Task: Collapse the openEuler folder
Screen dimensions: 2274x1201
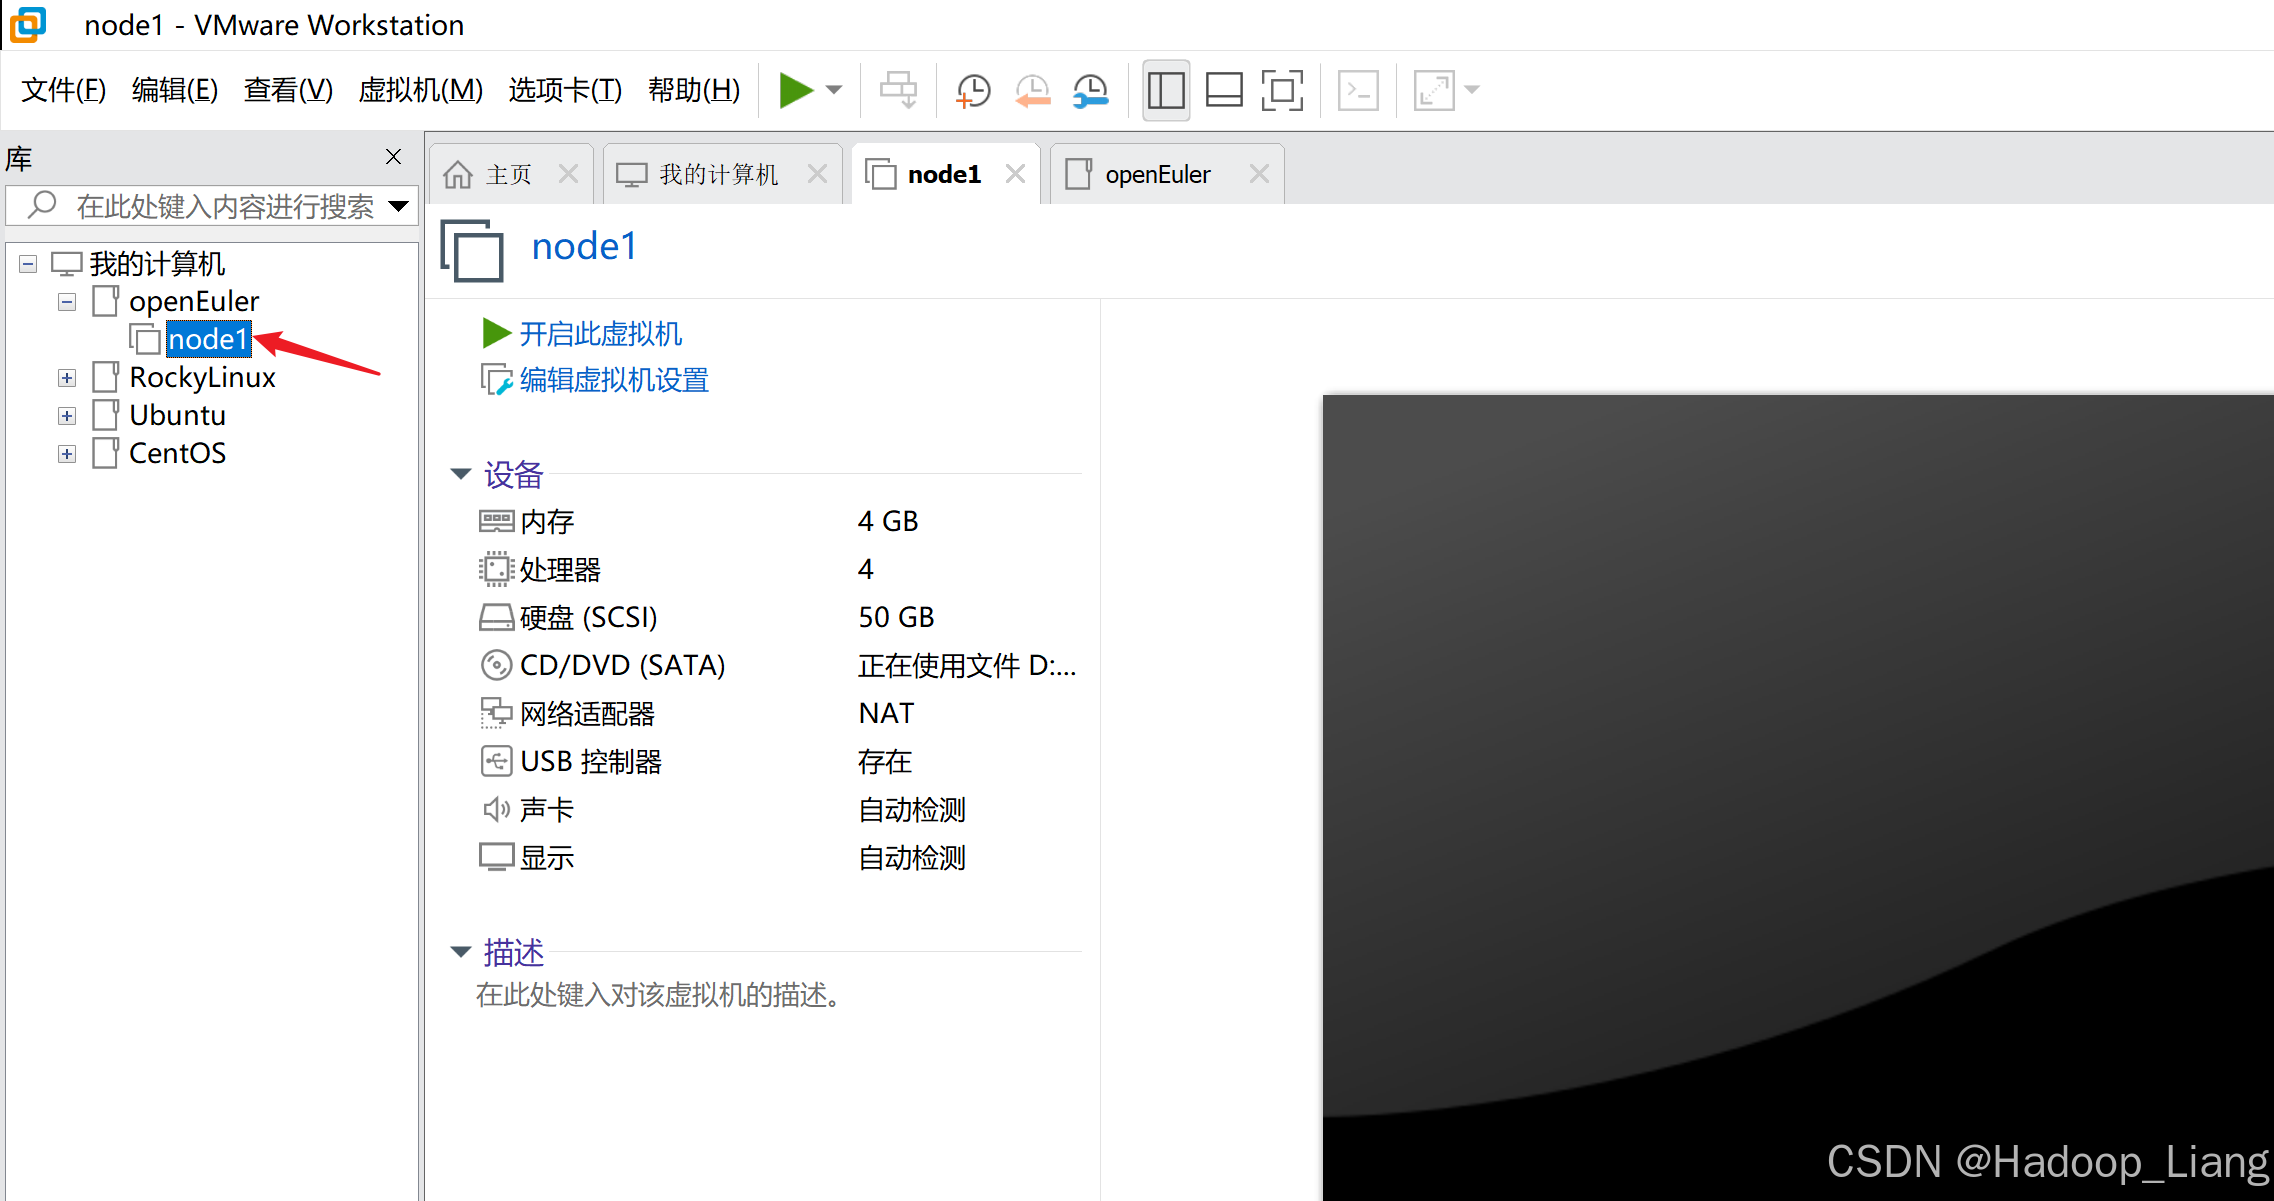Action: coord(67,302)
